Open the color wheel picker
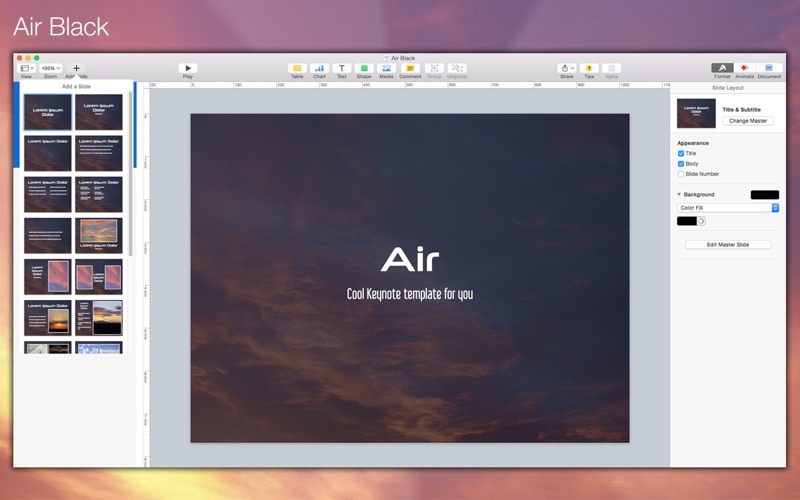800x500 pixels. [702, 221]
